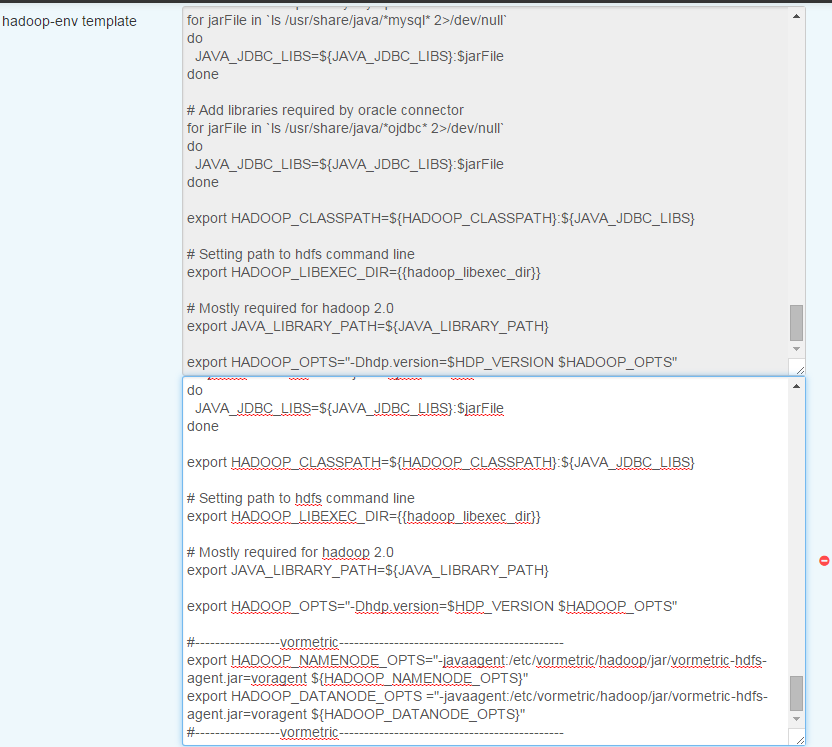
Task: Click the hadoop-env template label
Action: [69, 21]
